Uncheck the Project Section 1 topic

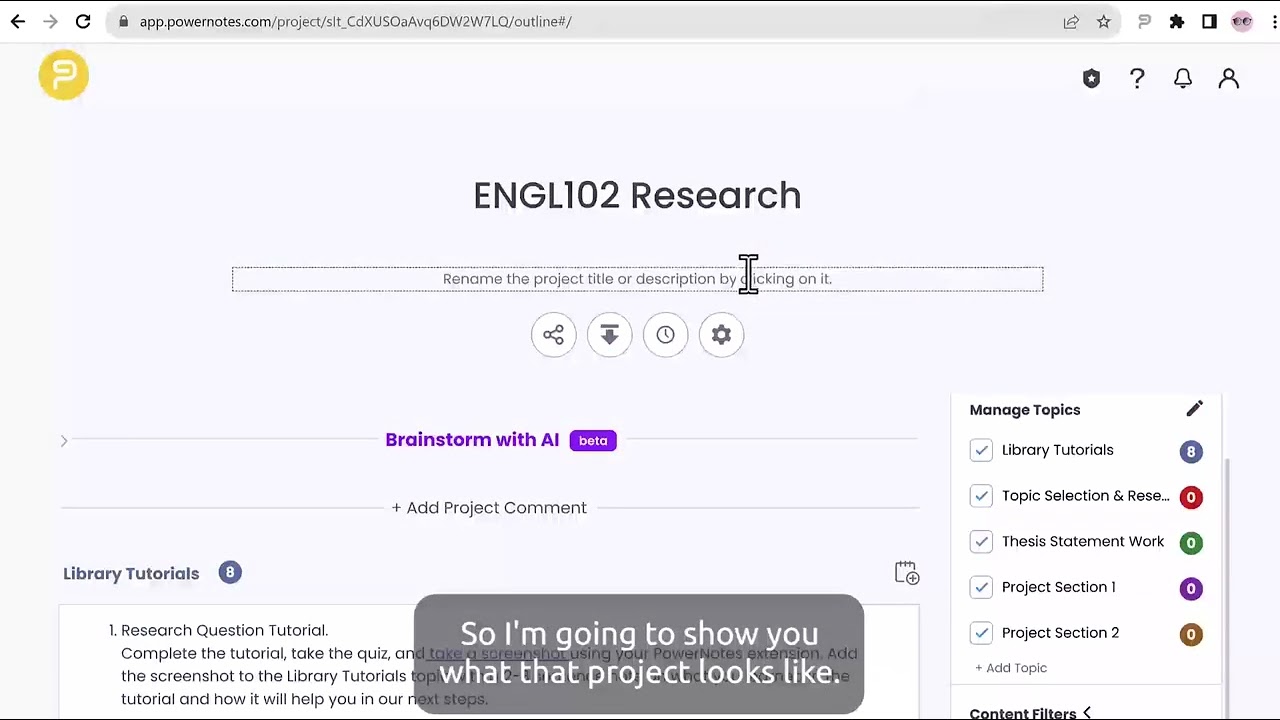(x=981, y=587)
